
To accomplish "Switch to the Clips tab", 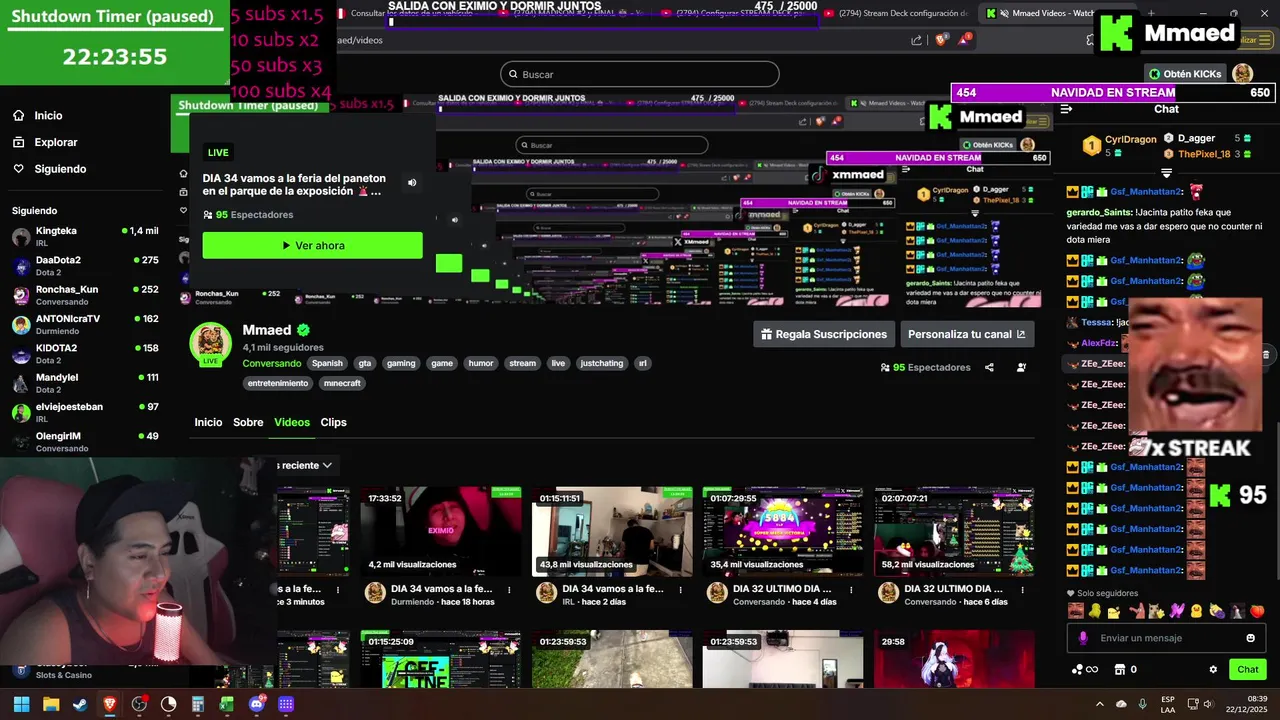I will tap(334, 422).
